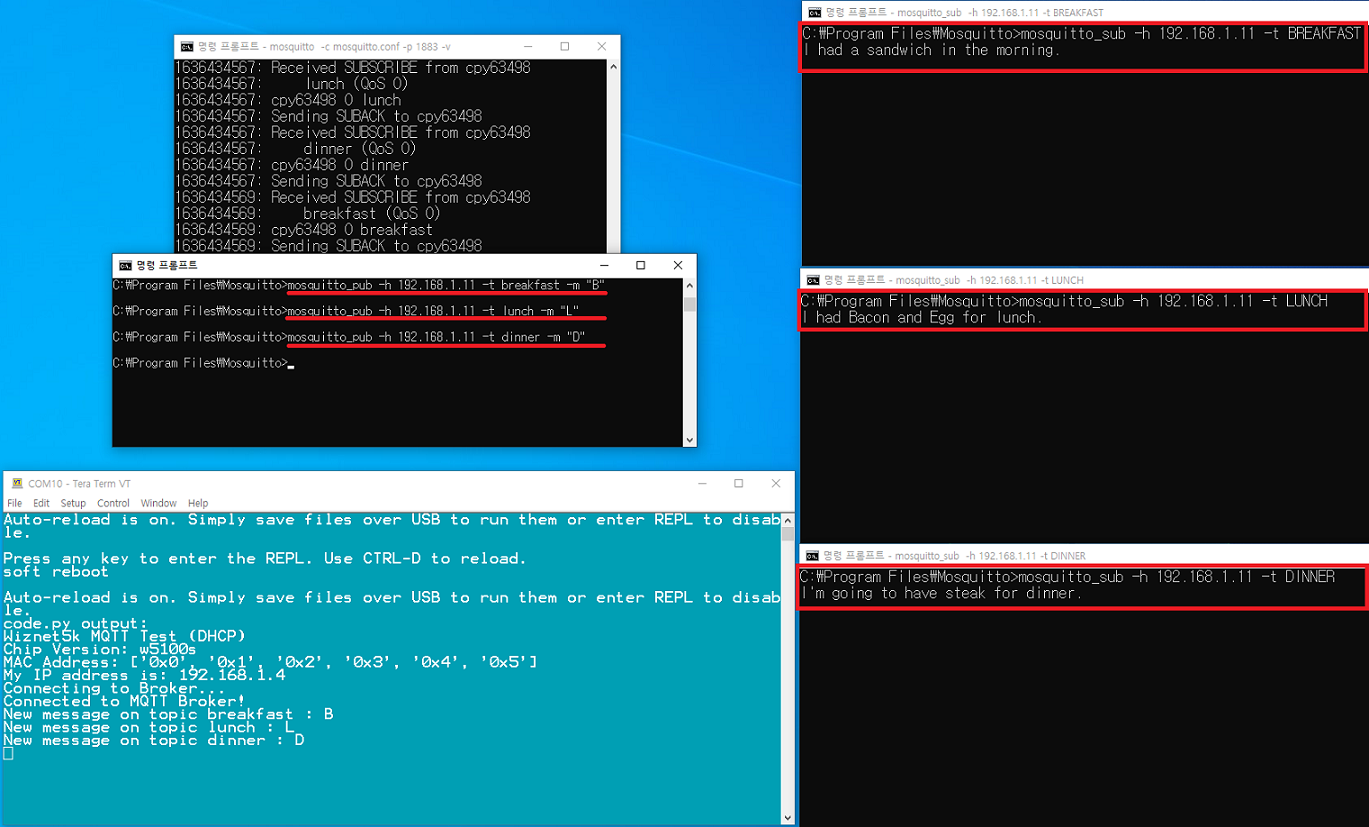
Task: Click the LUNCH subscriber window title bar
Action: click(x=1084, y=280)
